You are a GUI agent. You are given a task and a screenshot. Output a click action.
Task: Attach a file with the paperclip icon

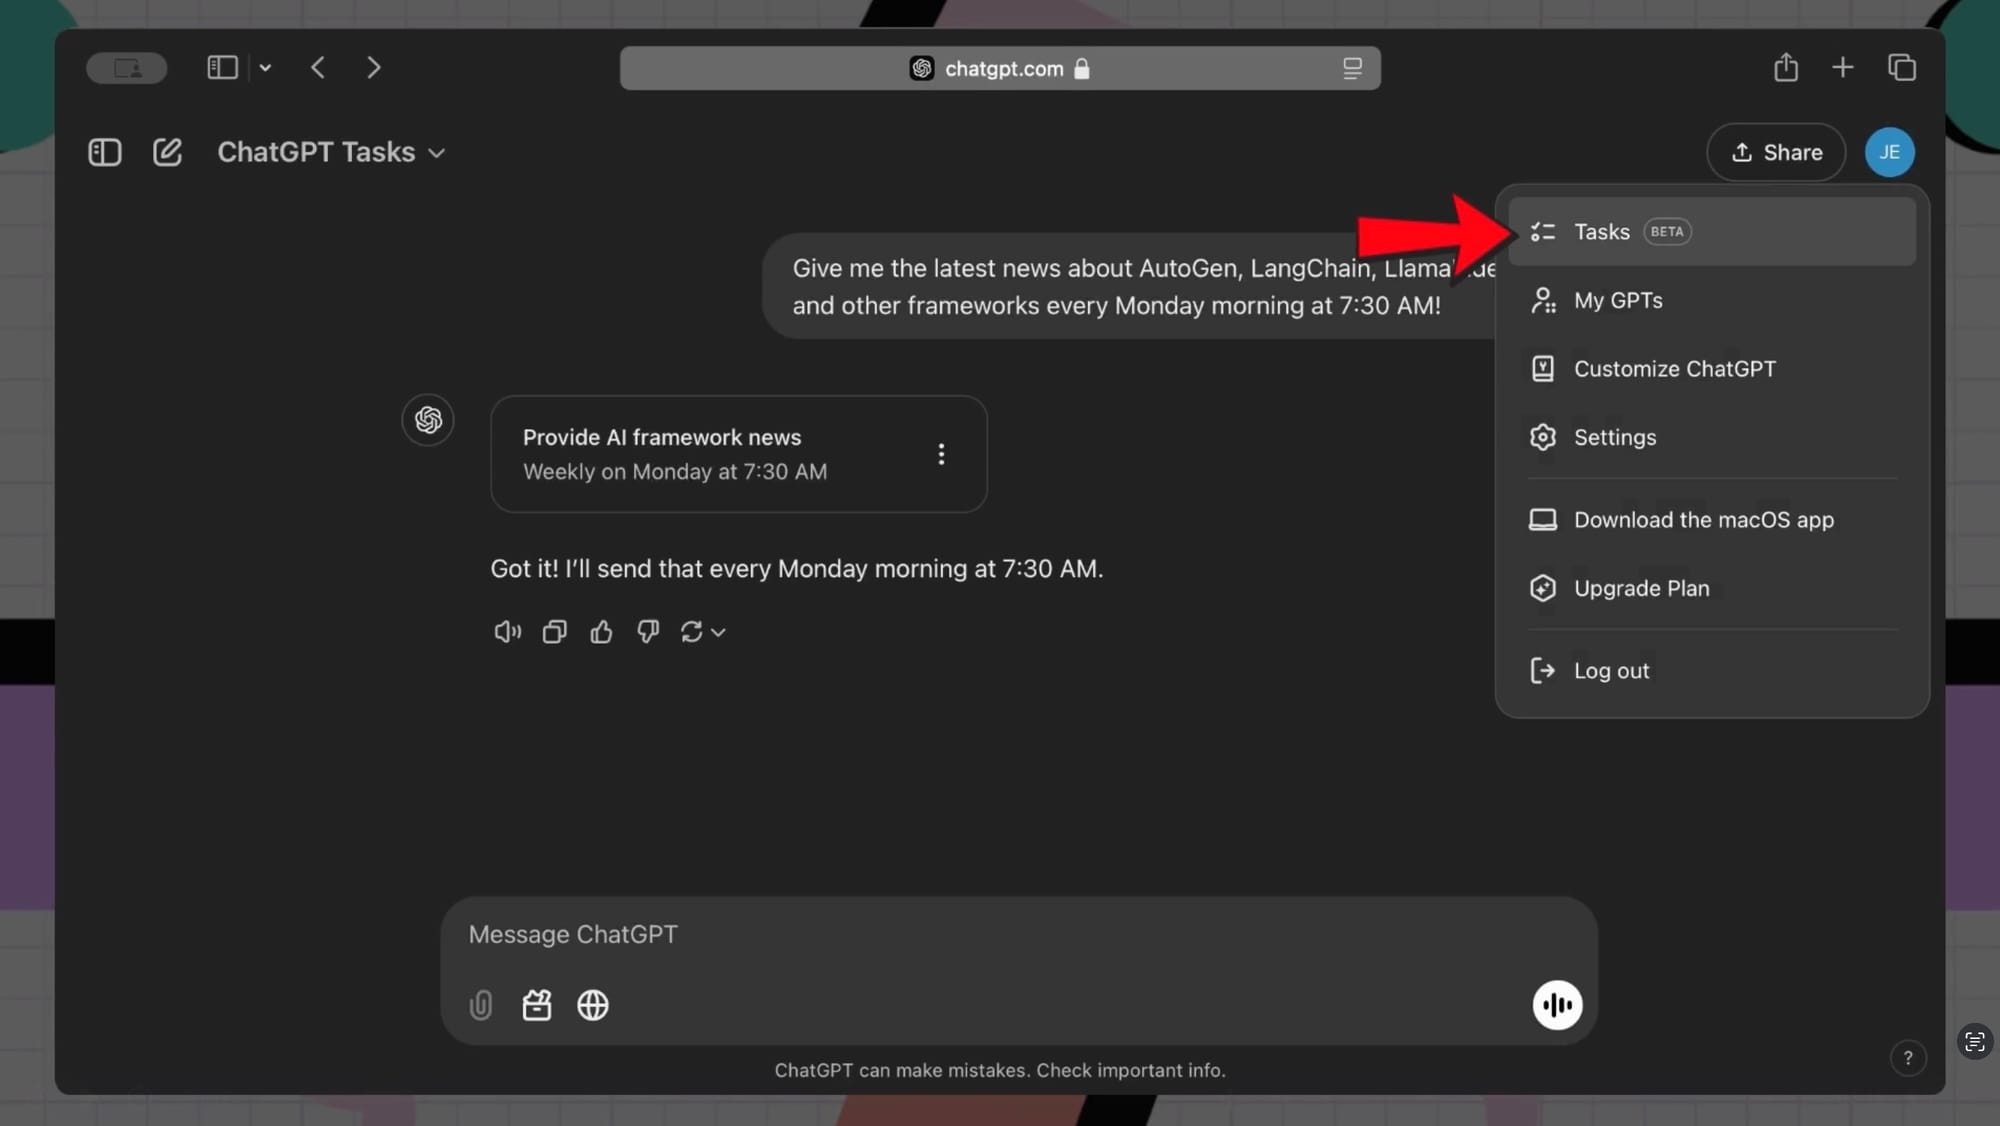coord(481,1005)
